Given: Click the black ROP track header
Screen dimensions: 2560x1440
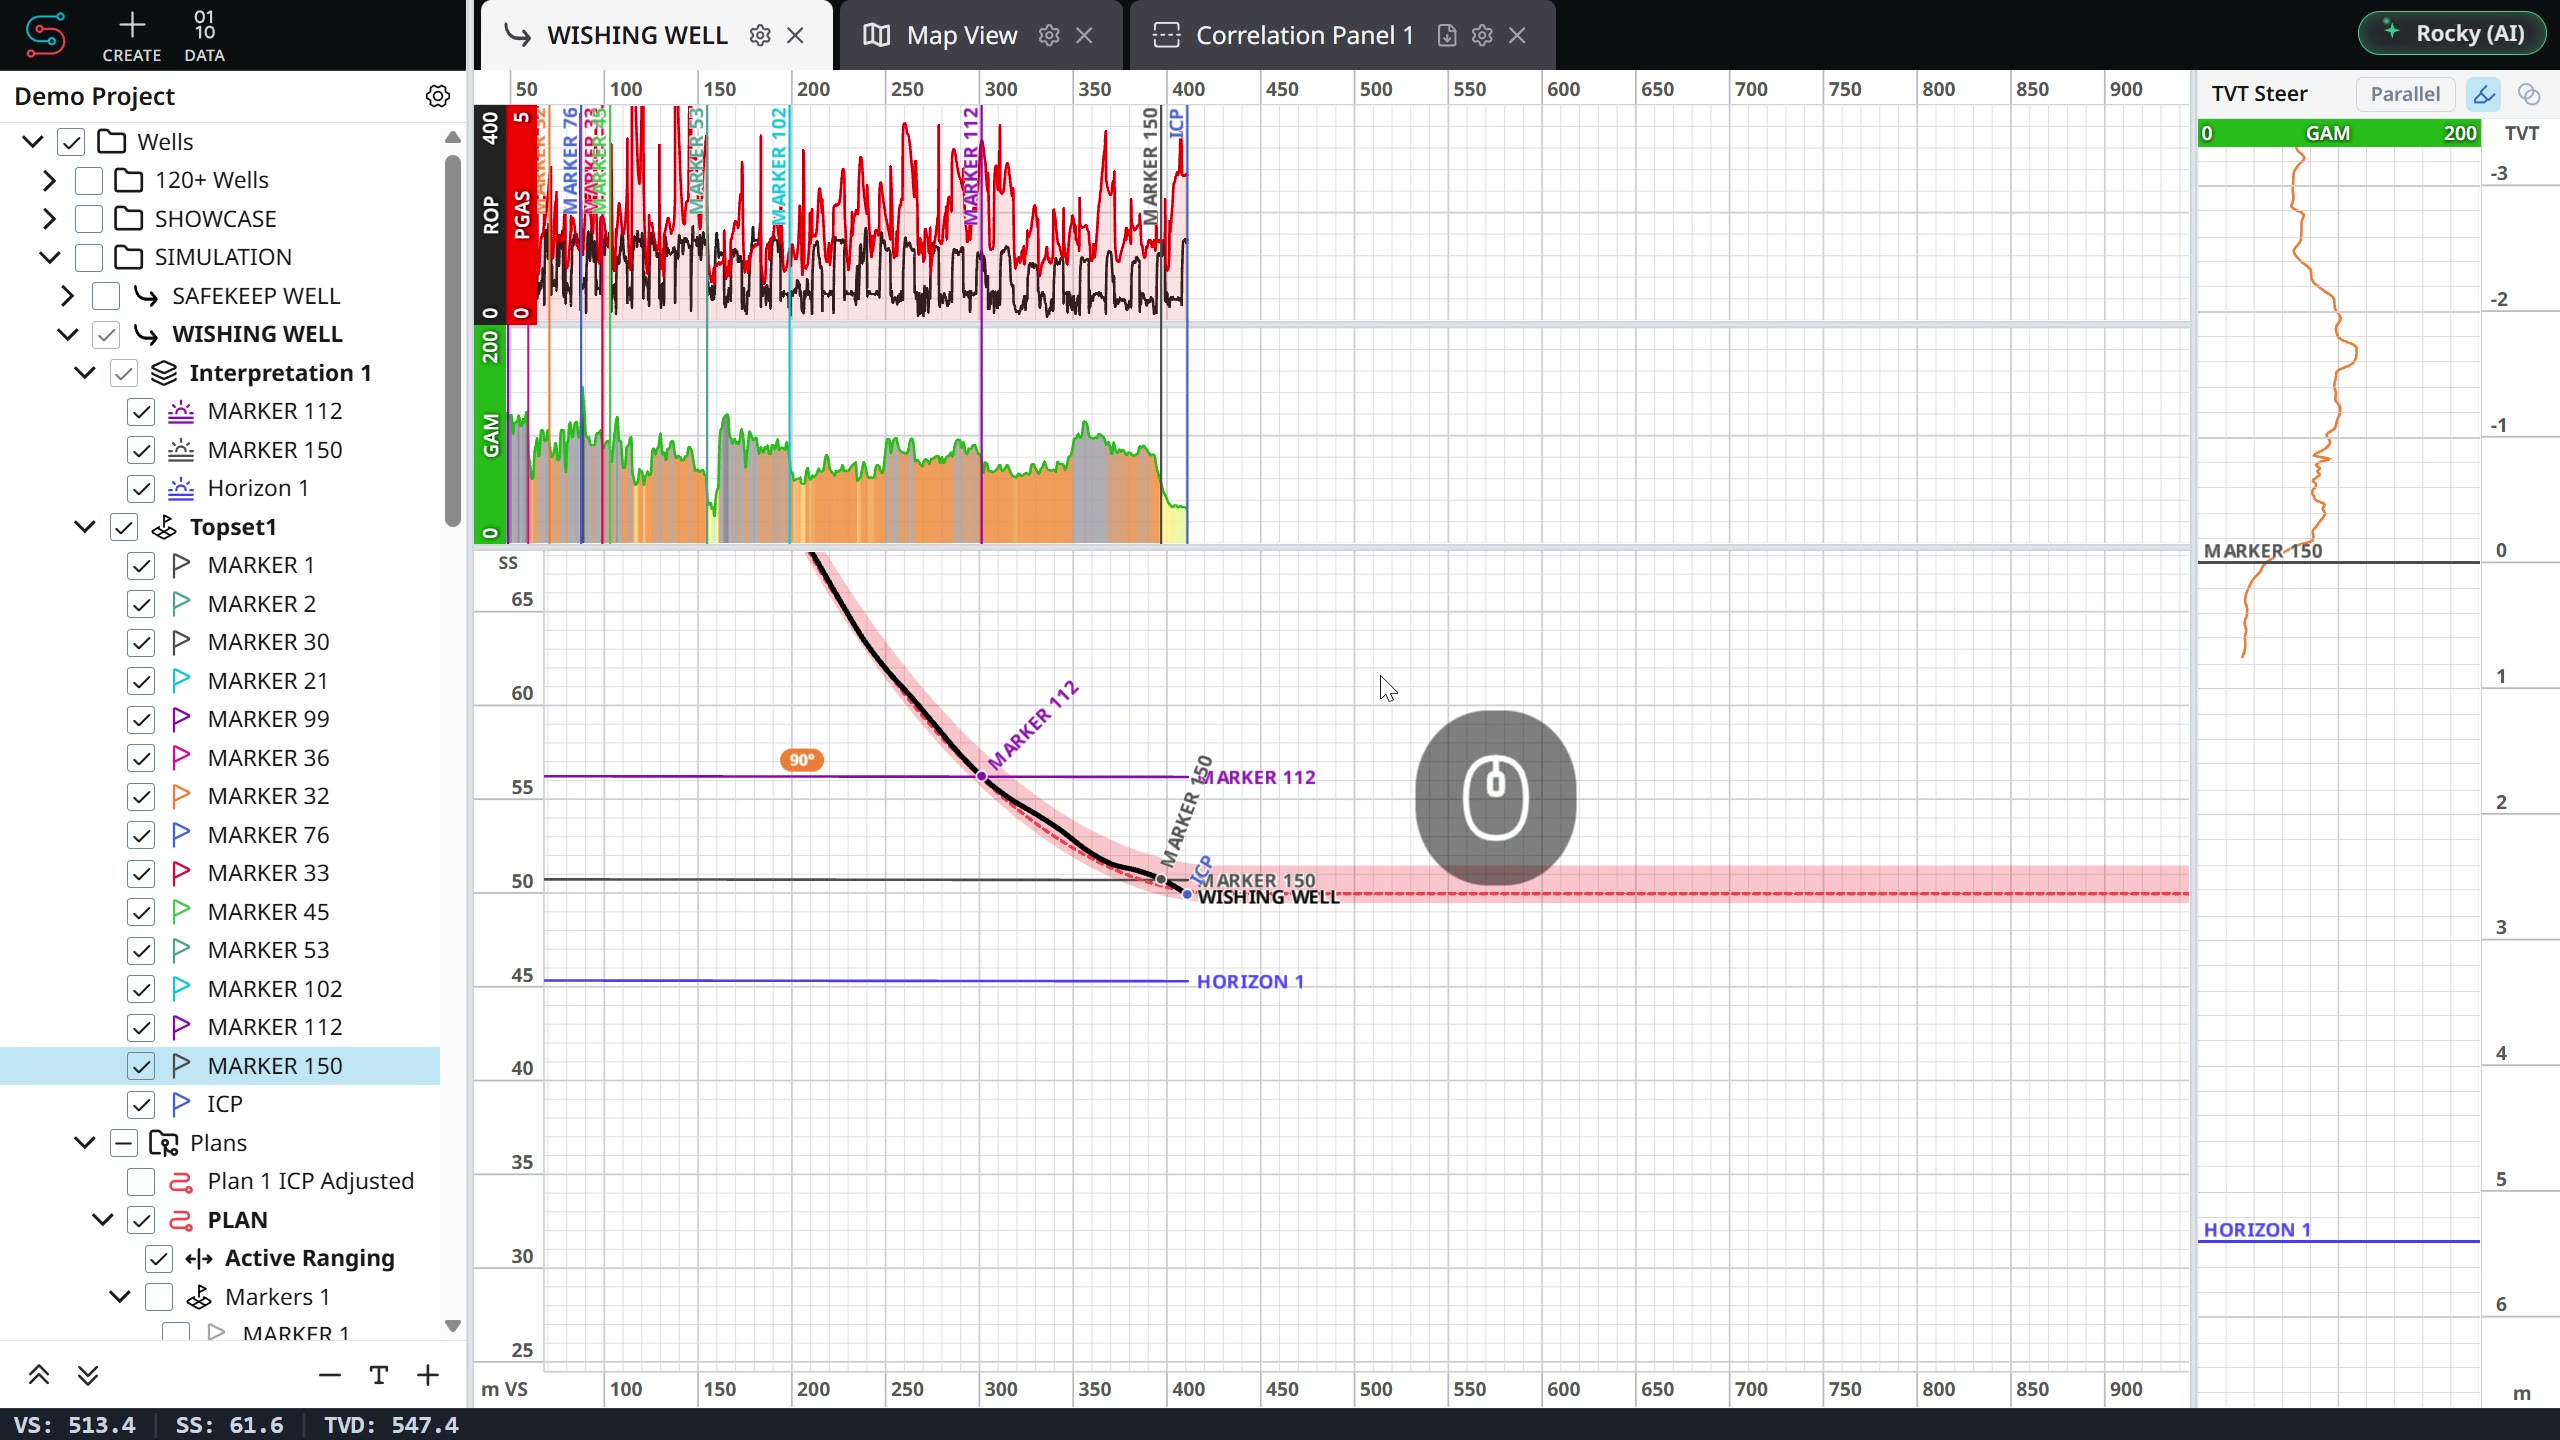Looking at the screenshot, I should (x=490, y=215).
